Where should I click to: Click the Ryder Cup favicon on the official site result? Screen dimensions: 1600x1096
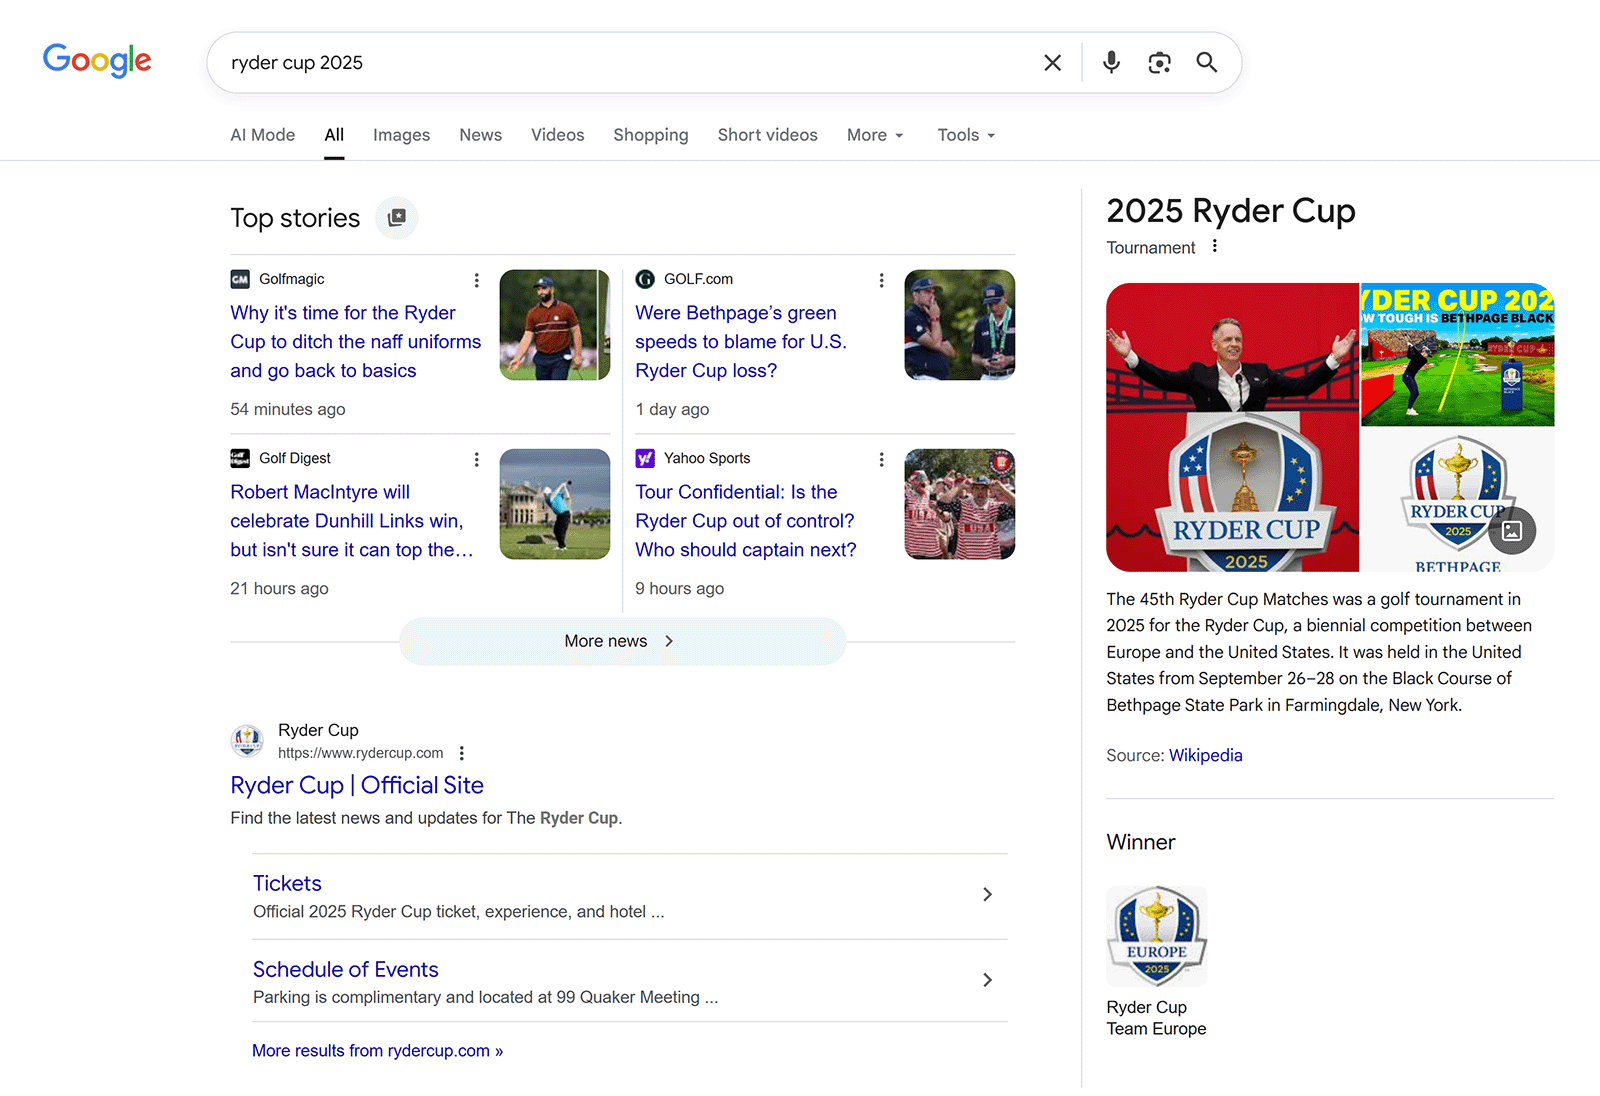click(246, 740)
